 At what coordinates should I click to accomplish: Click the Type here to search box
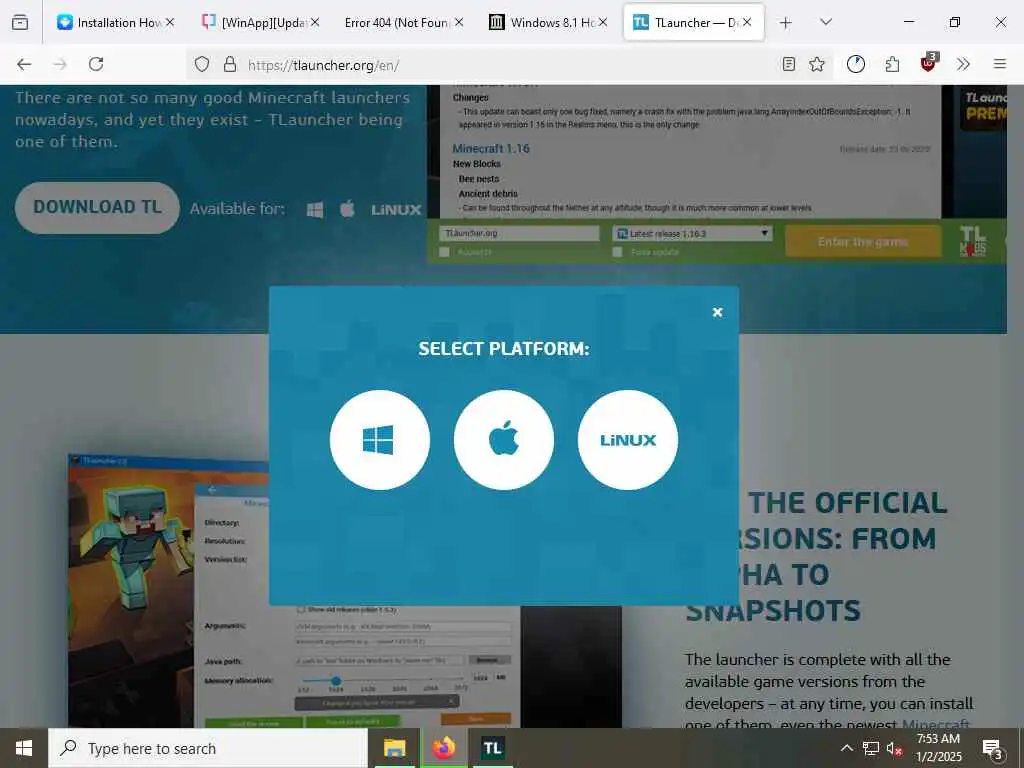(x=208, y=748)
